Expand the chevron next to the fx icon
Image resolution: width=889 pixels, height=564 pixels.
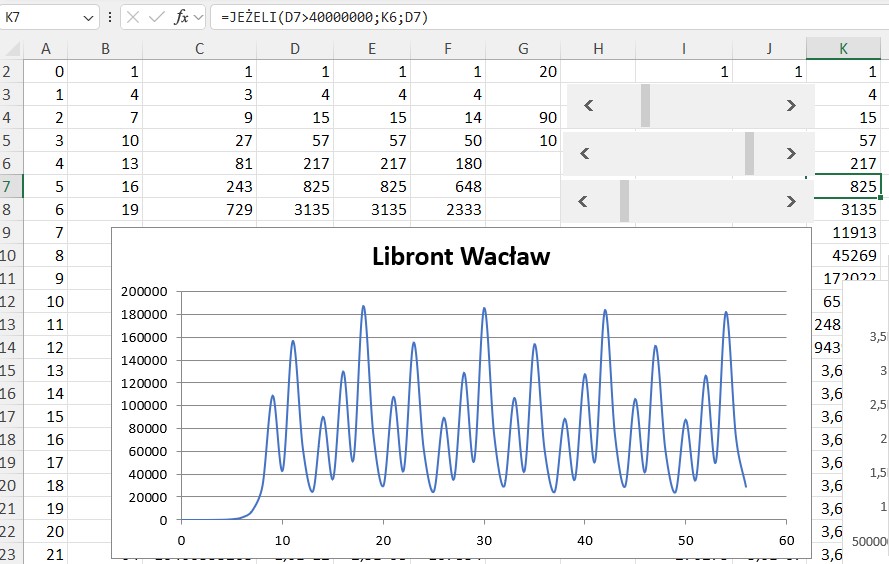coord(199,17)
